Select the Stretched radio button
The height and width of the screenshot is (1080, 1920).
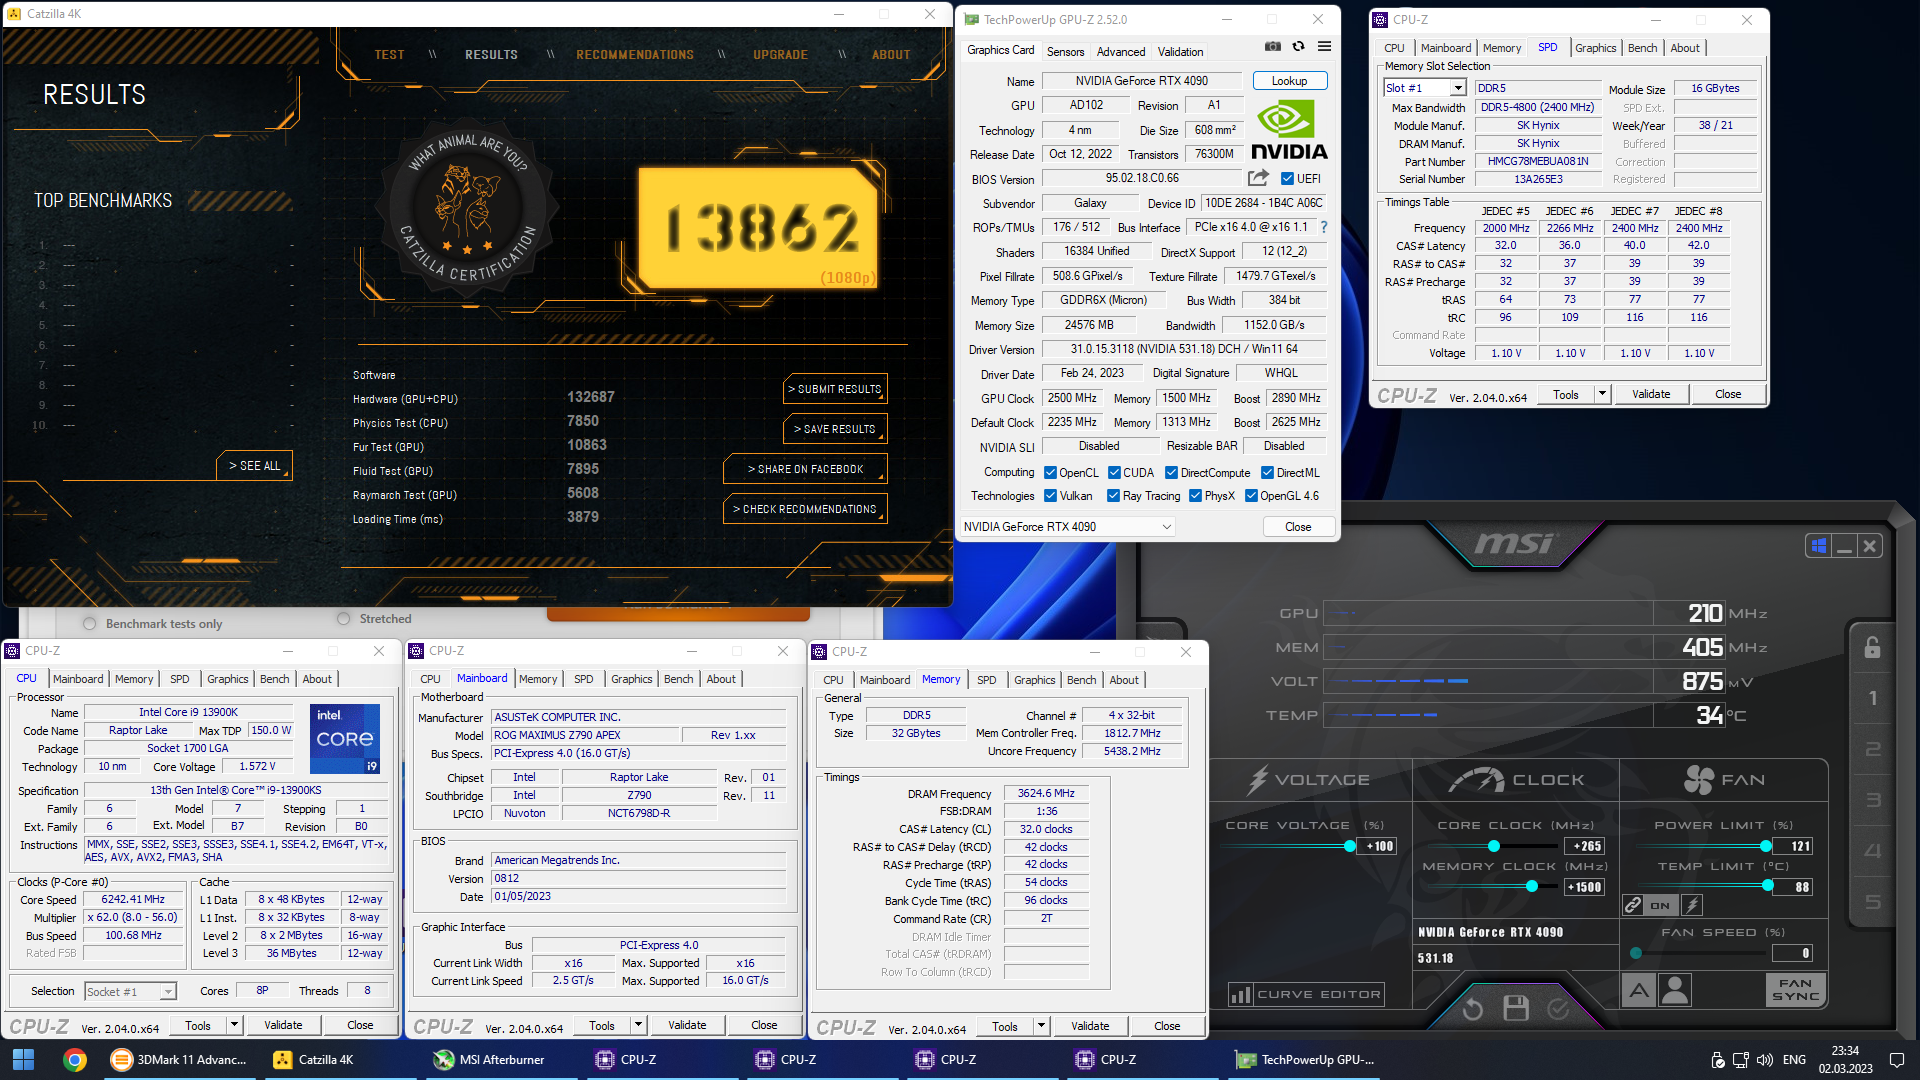344,619
